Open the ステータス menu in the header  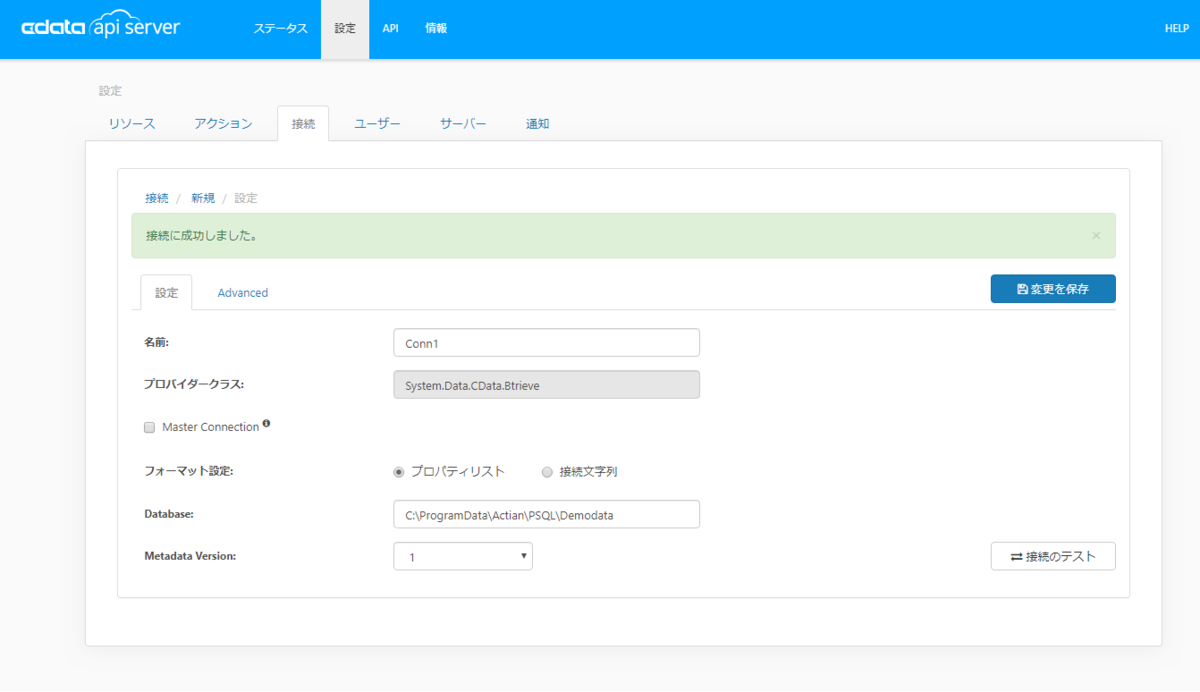coord(281,29)
